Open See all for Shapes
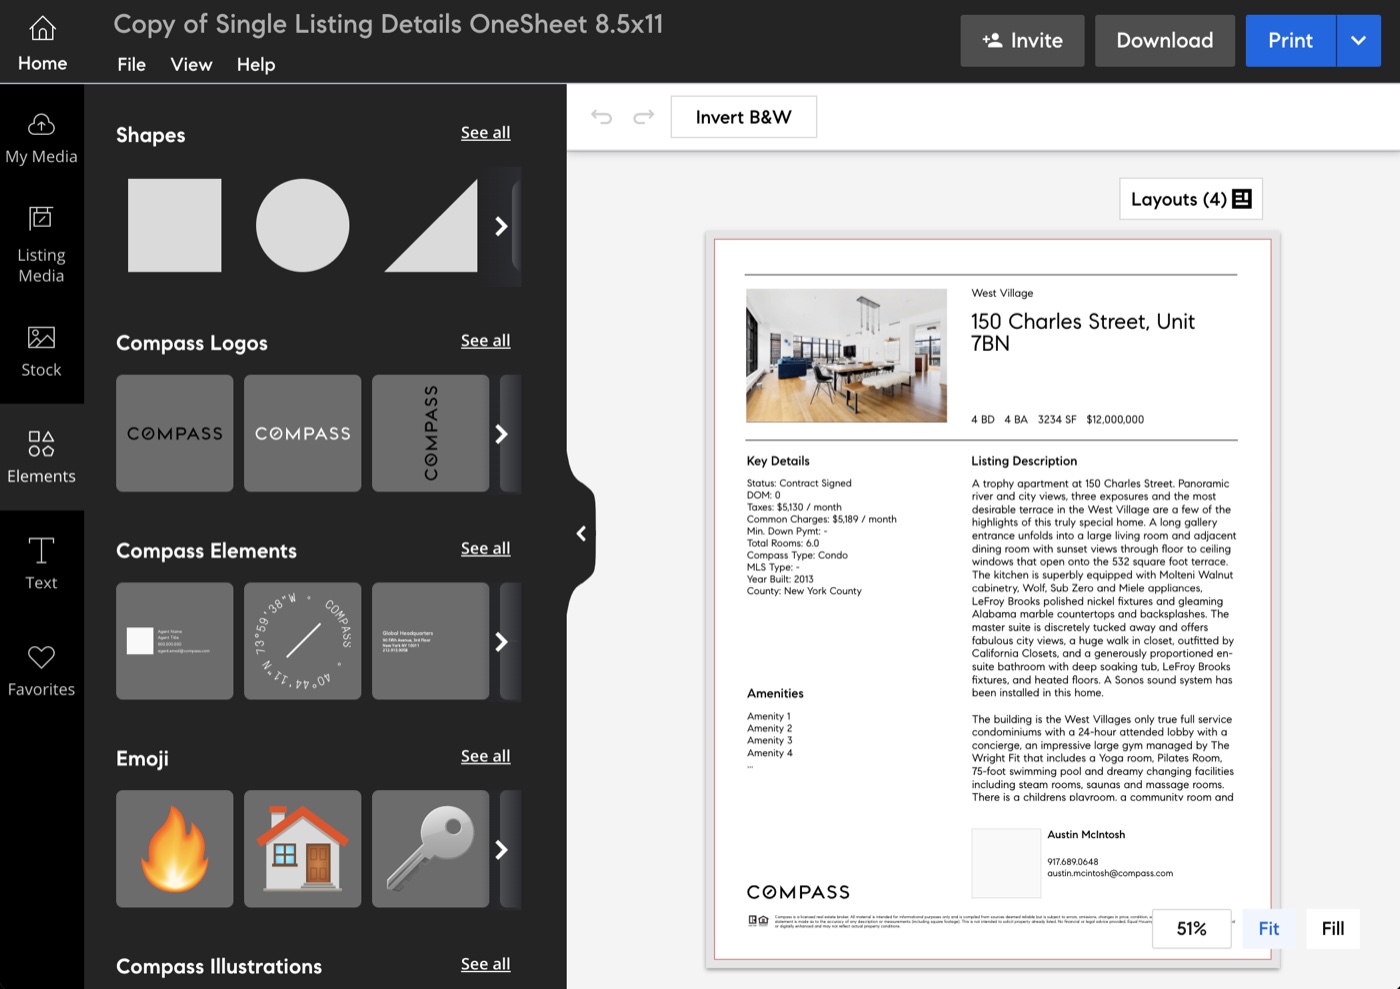 (x=485, y=132)
